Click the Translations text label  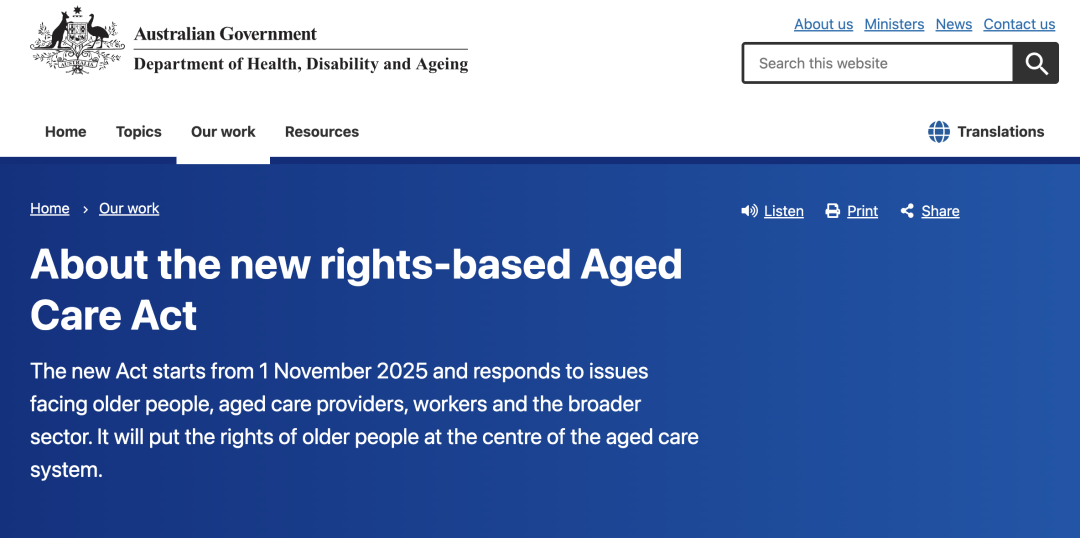(1000, 132)
